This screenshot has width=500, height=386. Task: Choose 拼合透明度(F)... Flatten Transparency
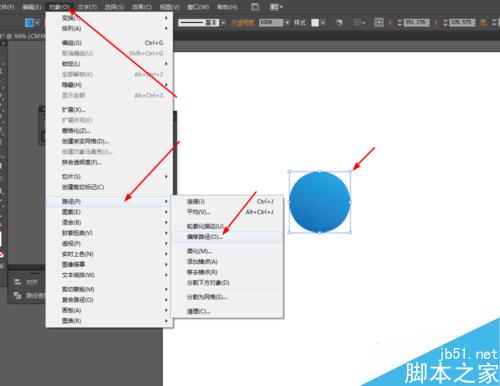coord(109,162)
